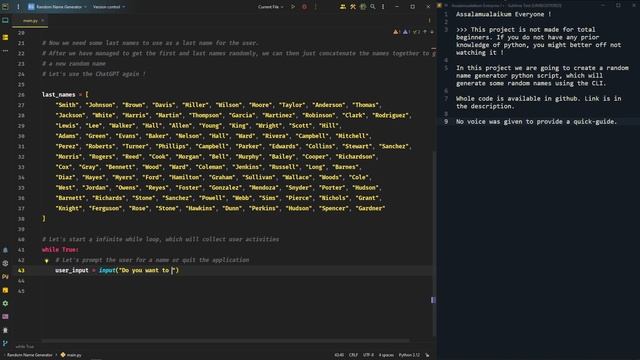This screenshot has width=640, height=360.
Task: Open the yellow Structure tool window icon
Action: point(5,37)
